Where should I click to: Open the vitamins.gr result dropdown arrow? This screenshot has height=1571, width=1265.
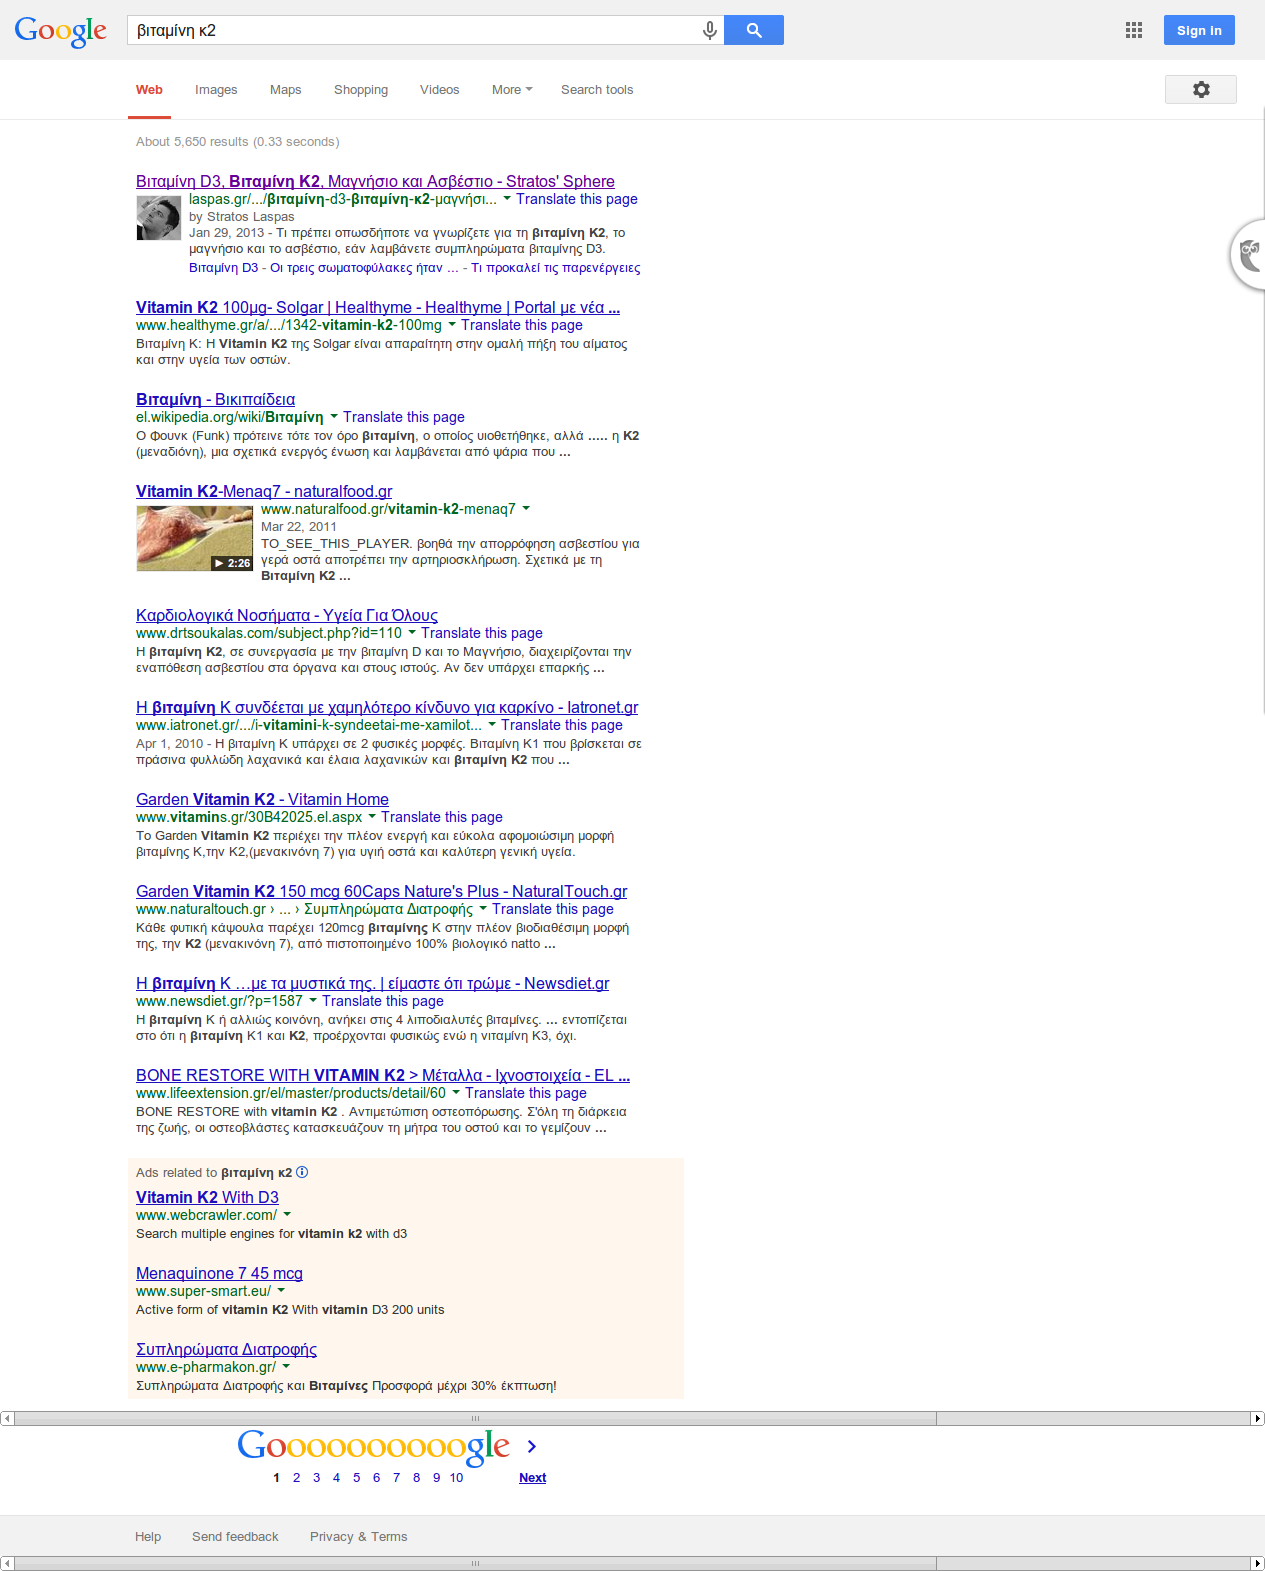coord(372,816)
